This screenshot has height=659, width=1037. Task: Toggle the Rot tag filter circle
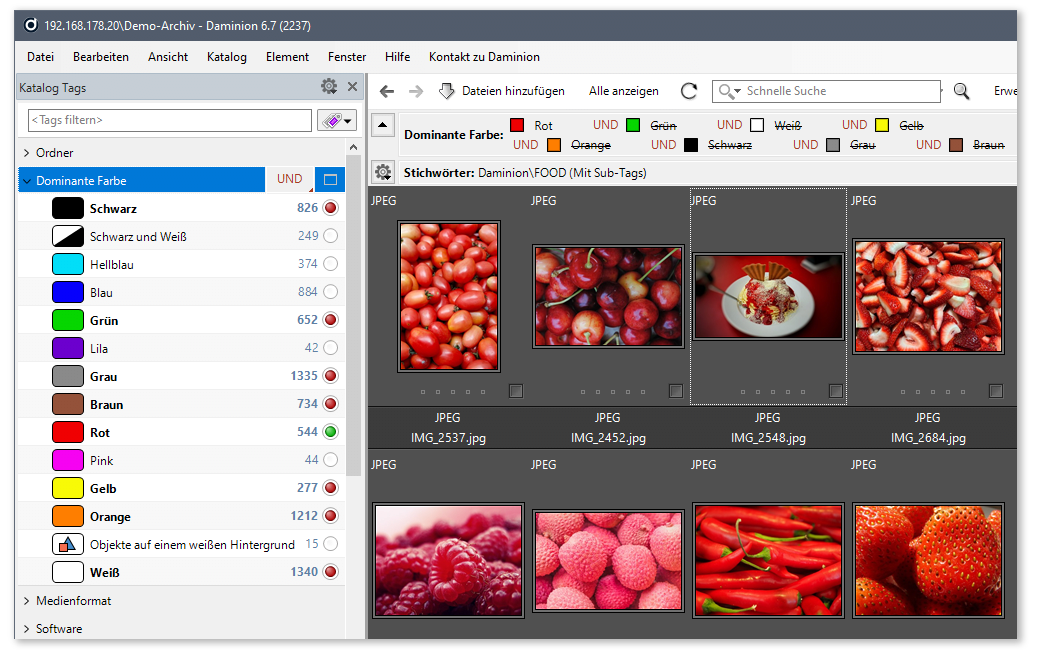pos(331,432)
